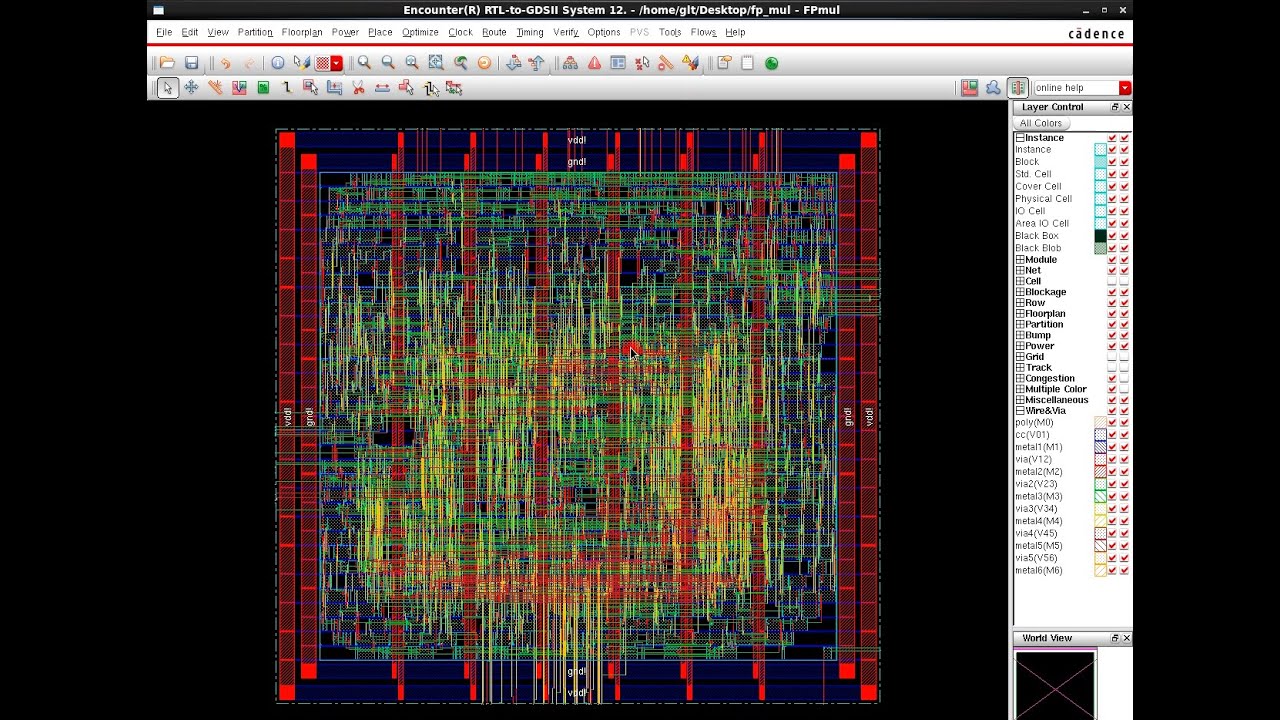Open the red violation warning triangle icon
Viewport: 1280px width, 720px height.
tap(594, 63)
